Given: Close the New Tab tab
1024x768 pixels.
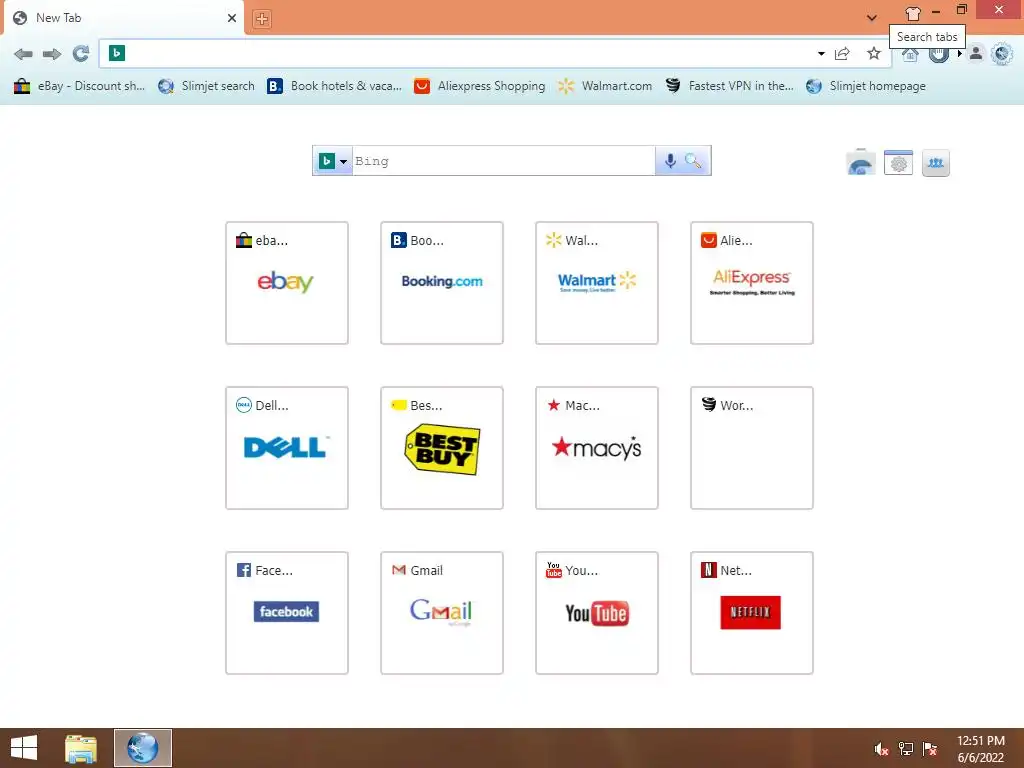Looking at the screenshot, I should pyautogui.click(x=232, y=18).
